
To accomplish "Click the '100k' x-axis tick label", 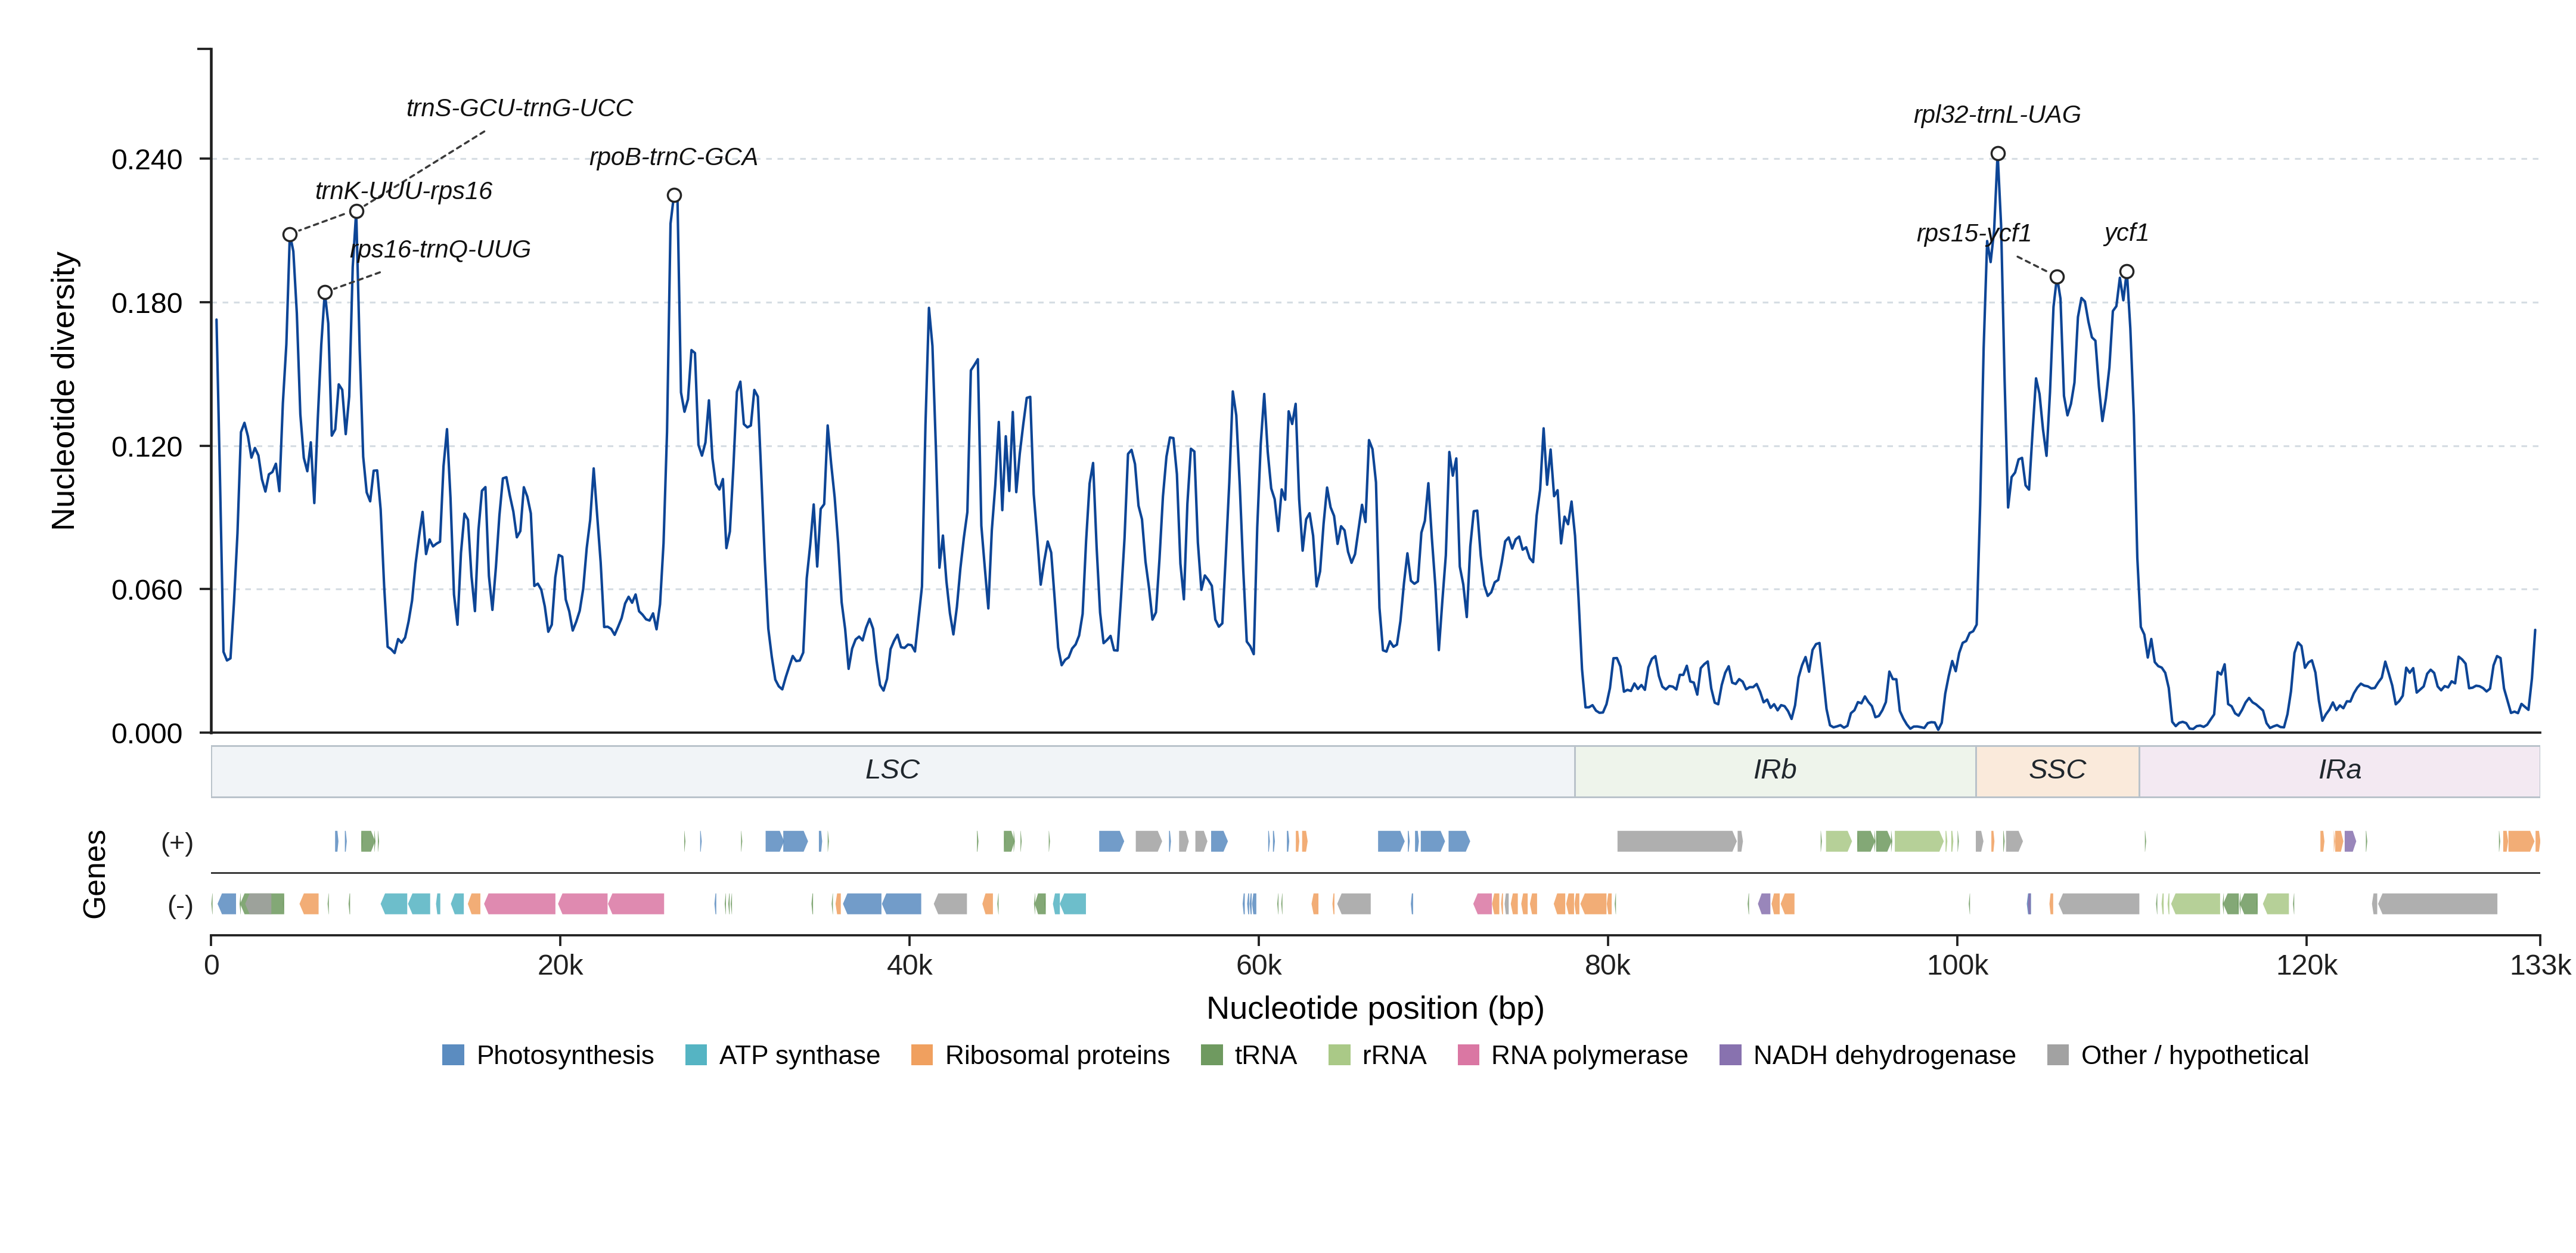I will (x=1957, y=966).
